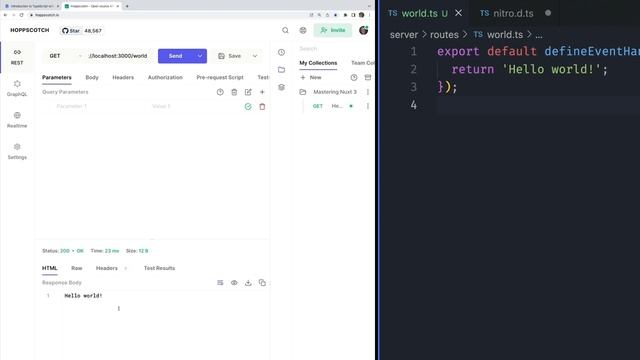Reload the page in the browser
The image size is (640, 360).
pyautogui.click(x=21, y=15)
